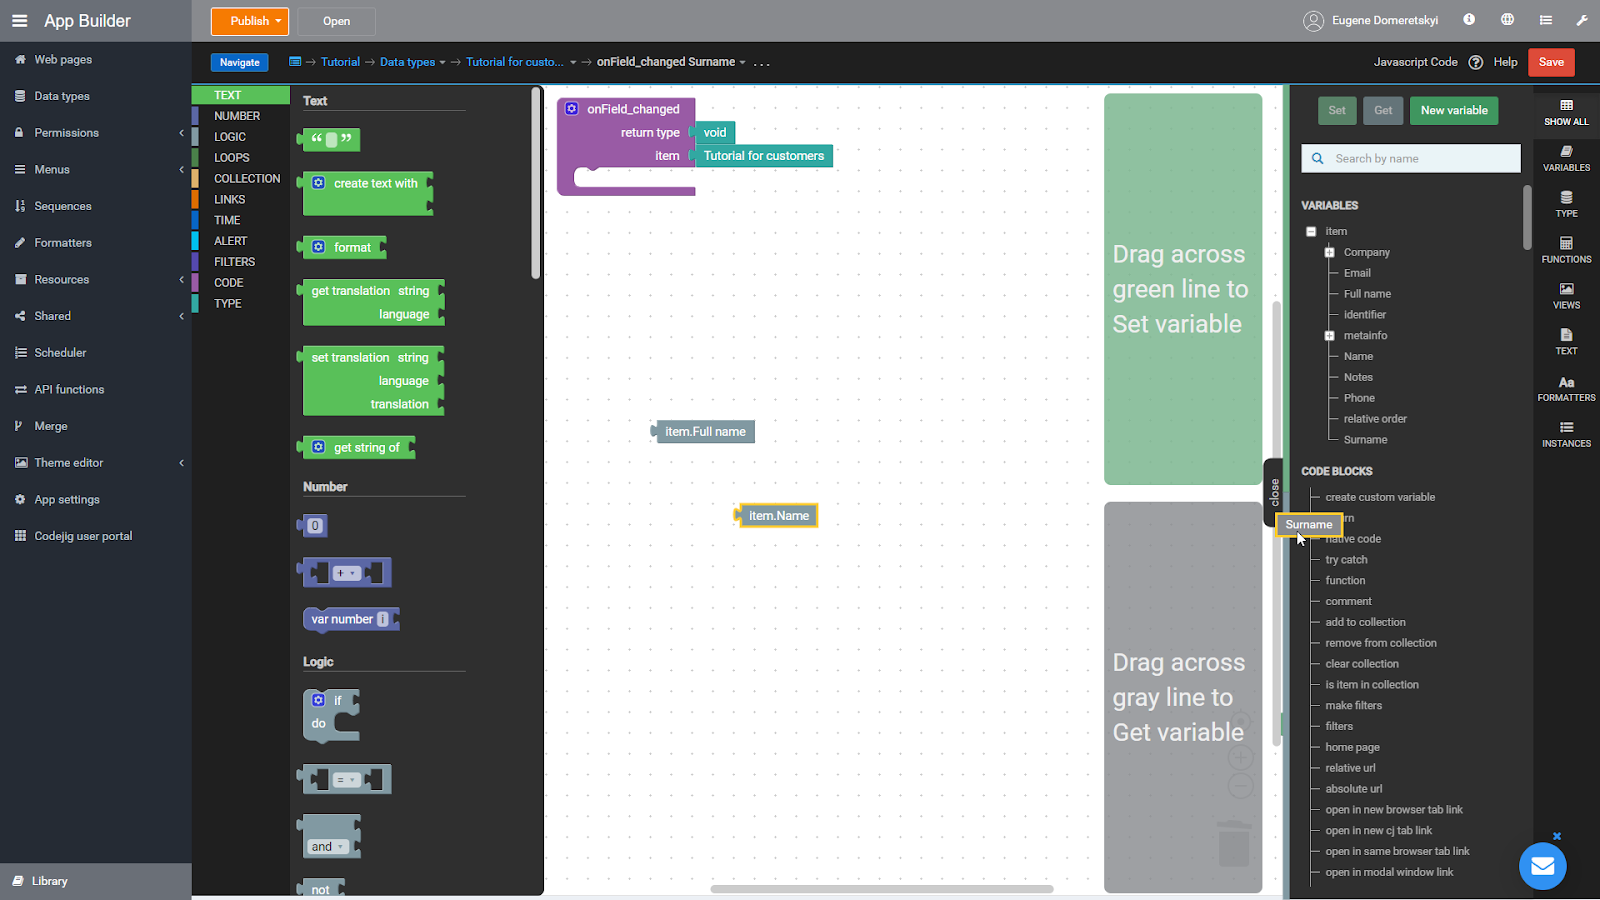
Task: Click the Open button
Action: click(x=337, y=21)
